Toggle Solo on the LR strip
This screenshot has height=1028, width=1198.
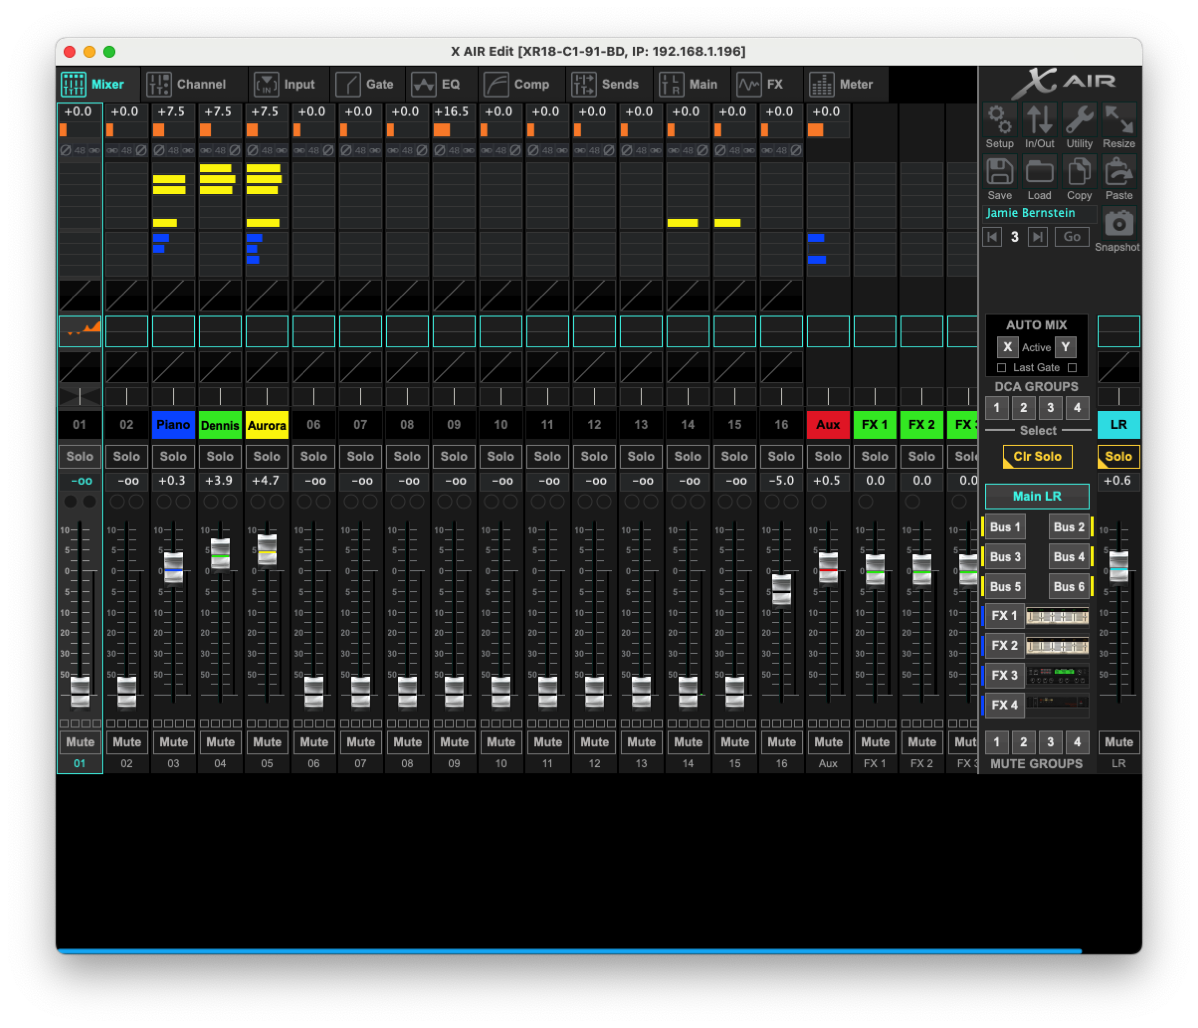[1119, 456]
